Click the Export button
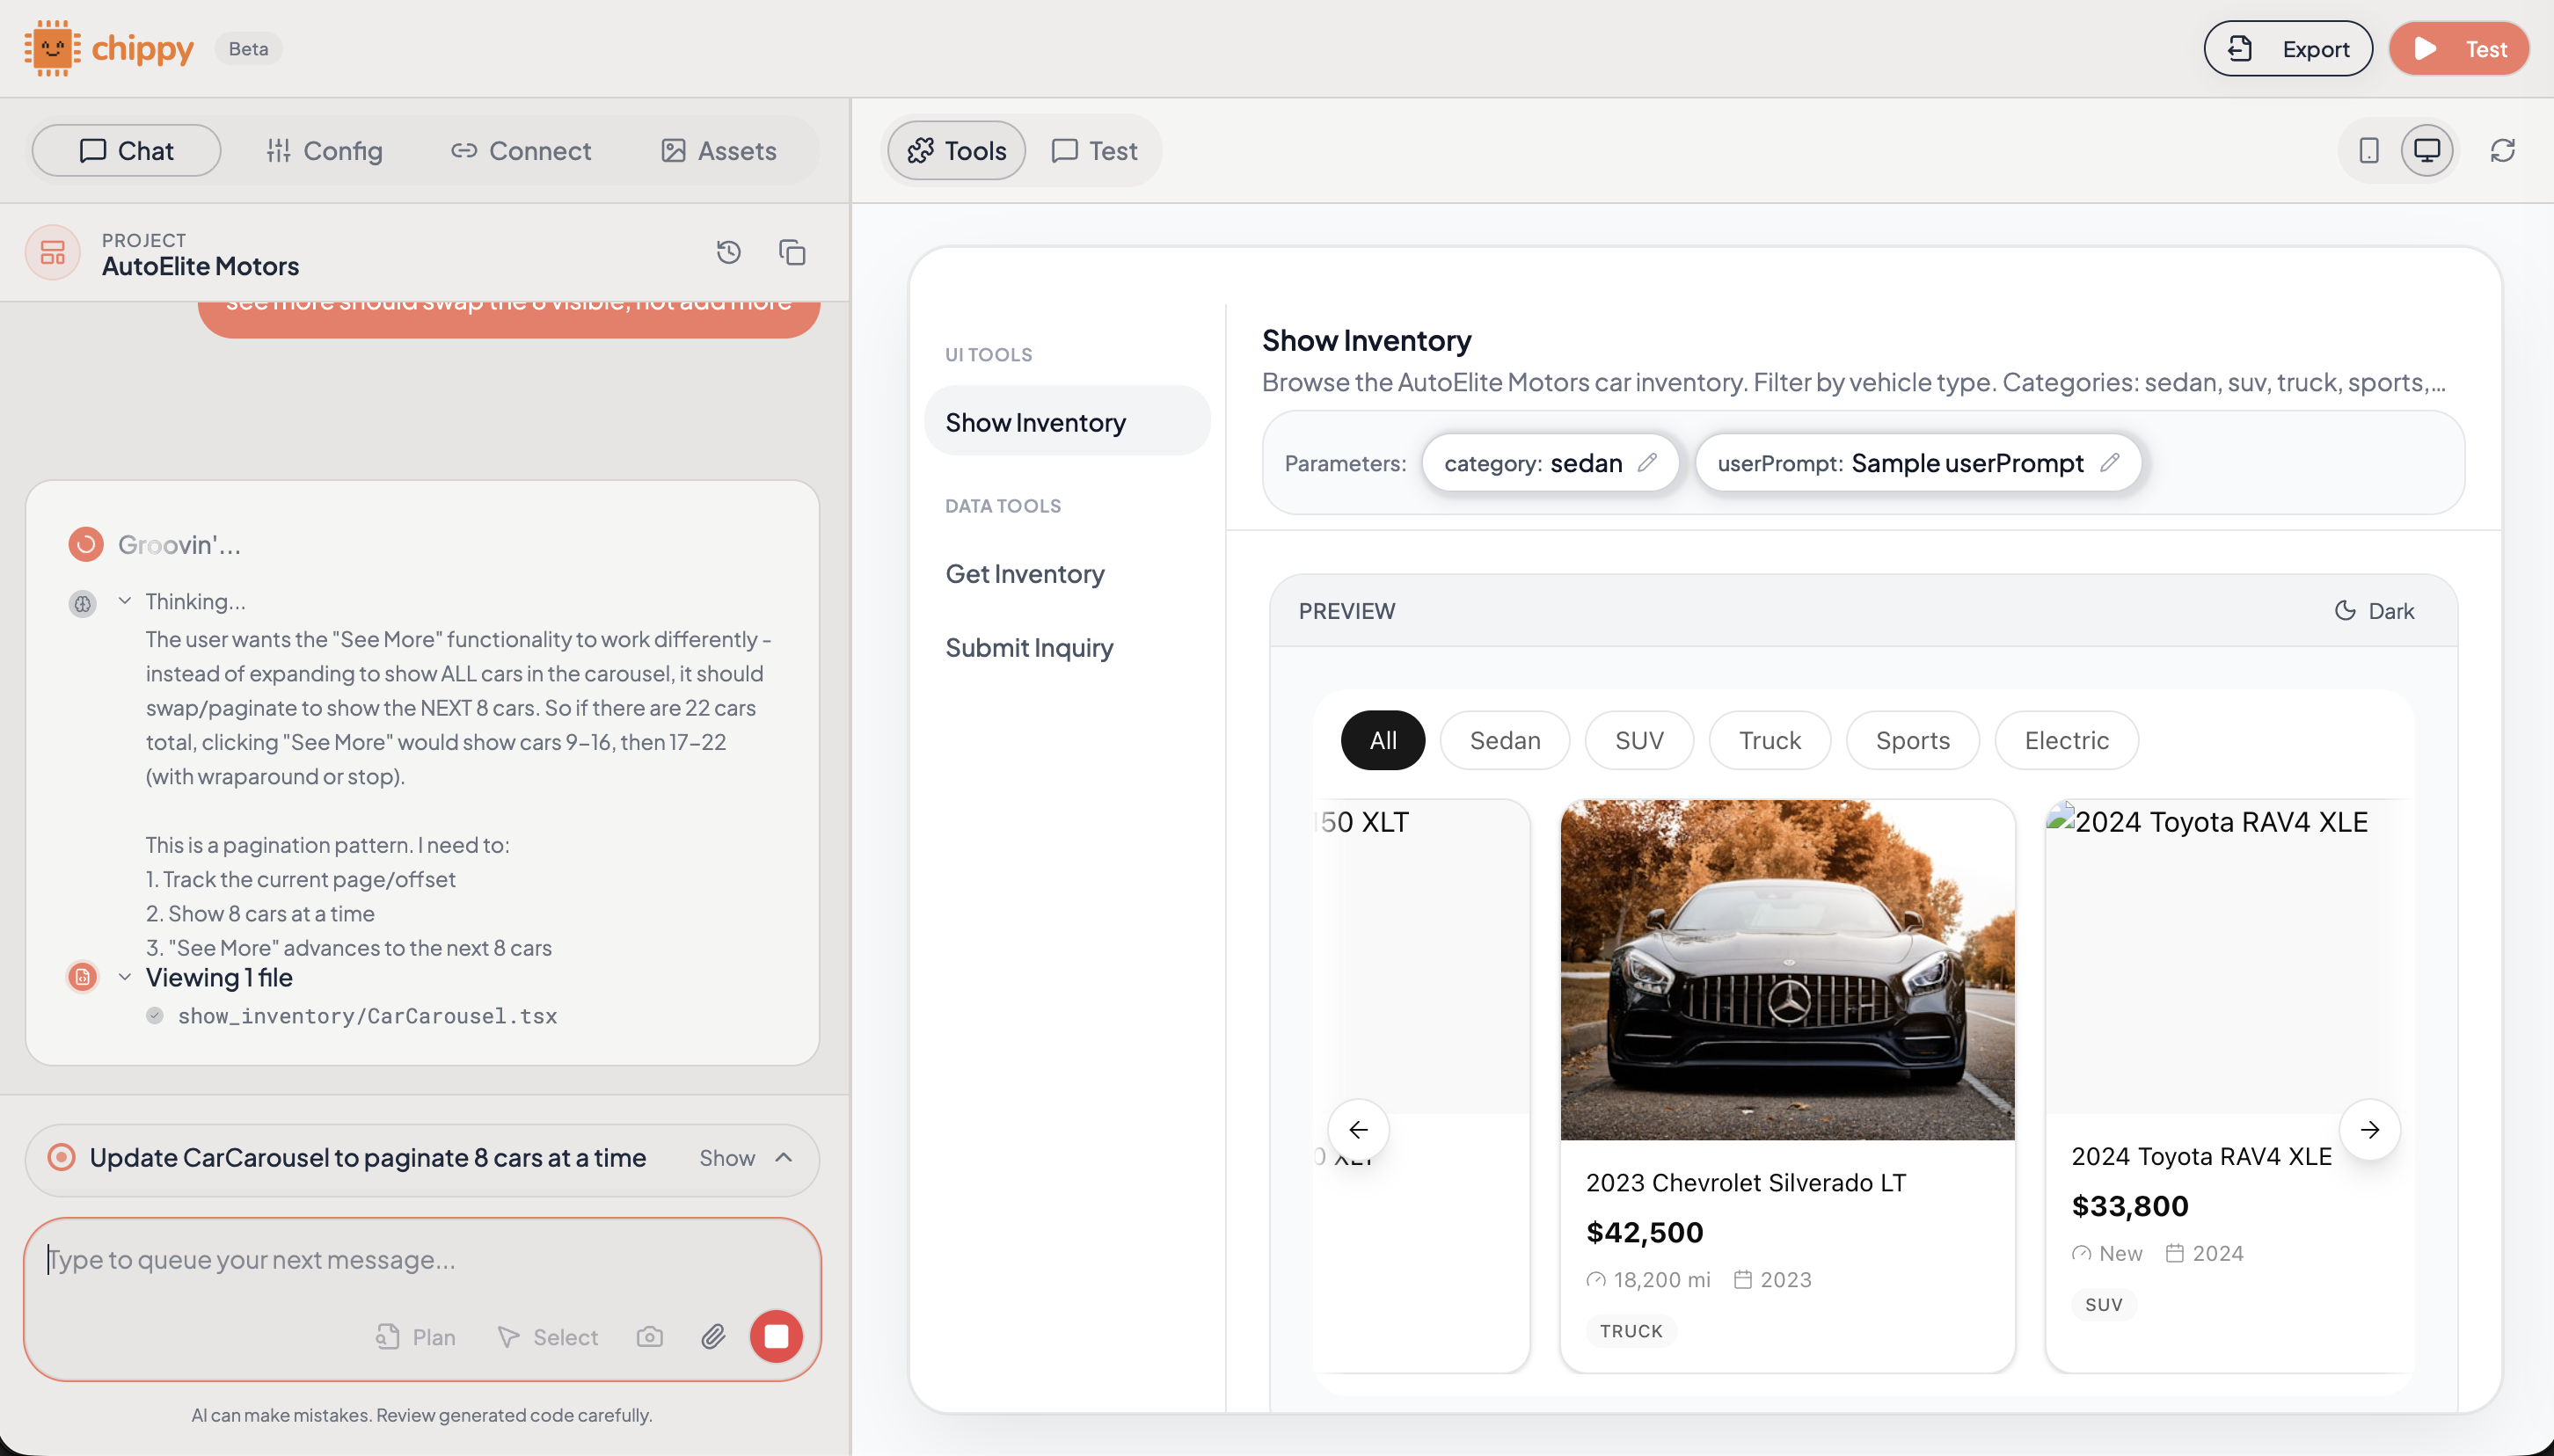The width and height of the screenshot is (2554, 1456). click(x=2288, y=49)
